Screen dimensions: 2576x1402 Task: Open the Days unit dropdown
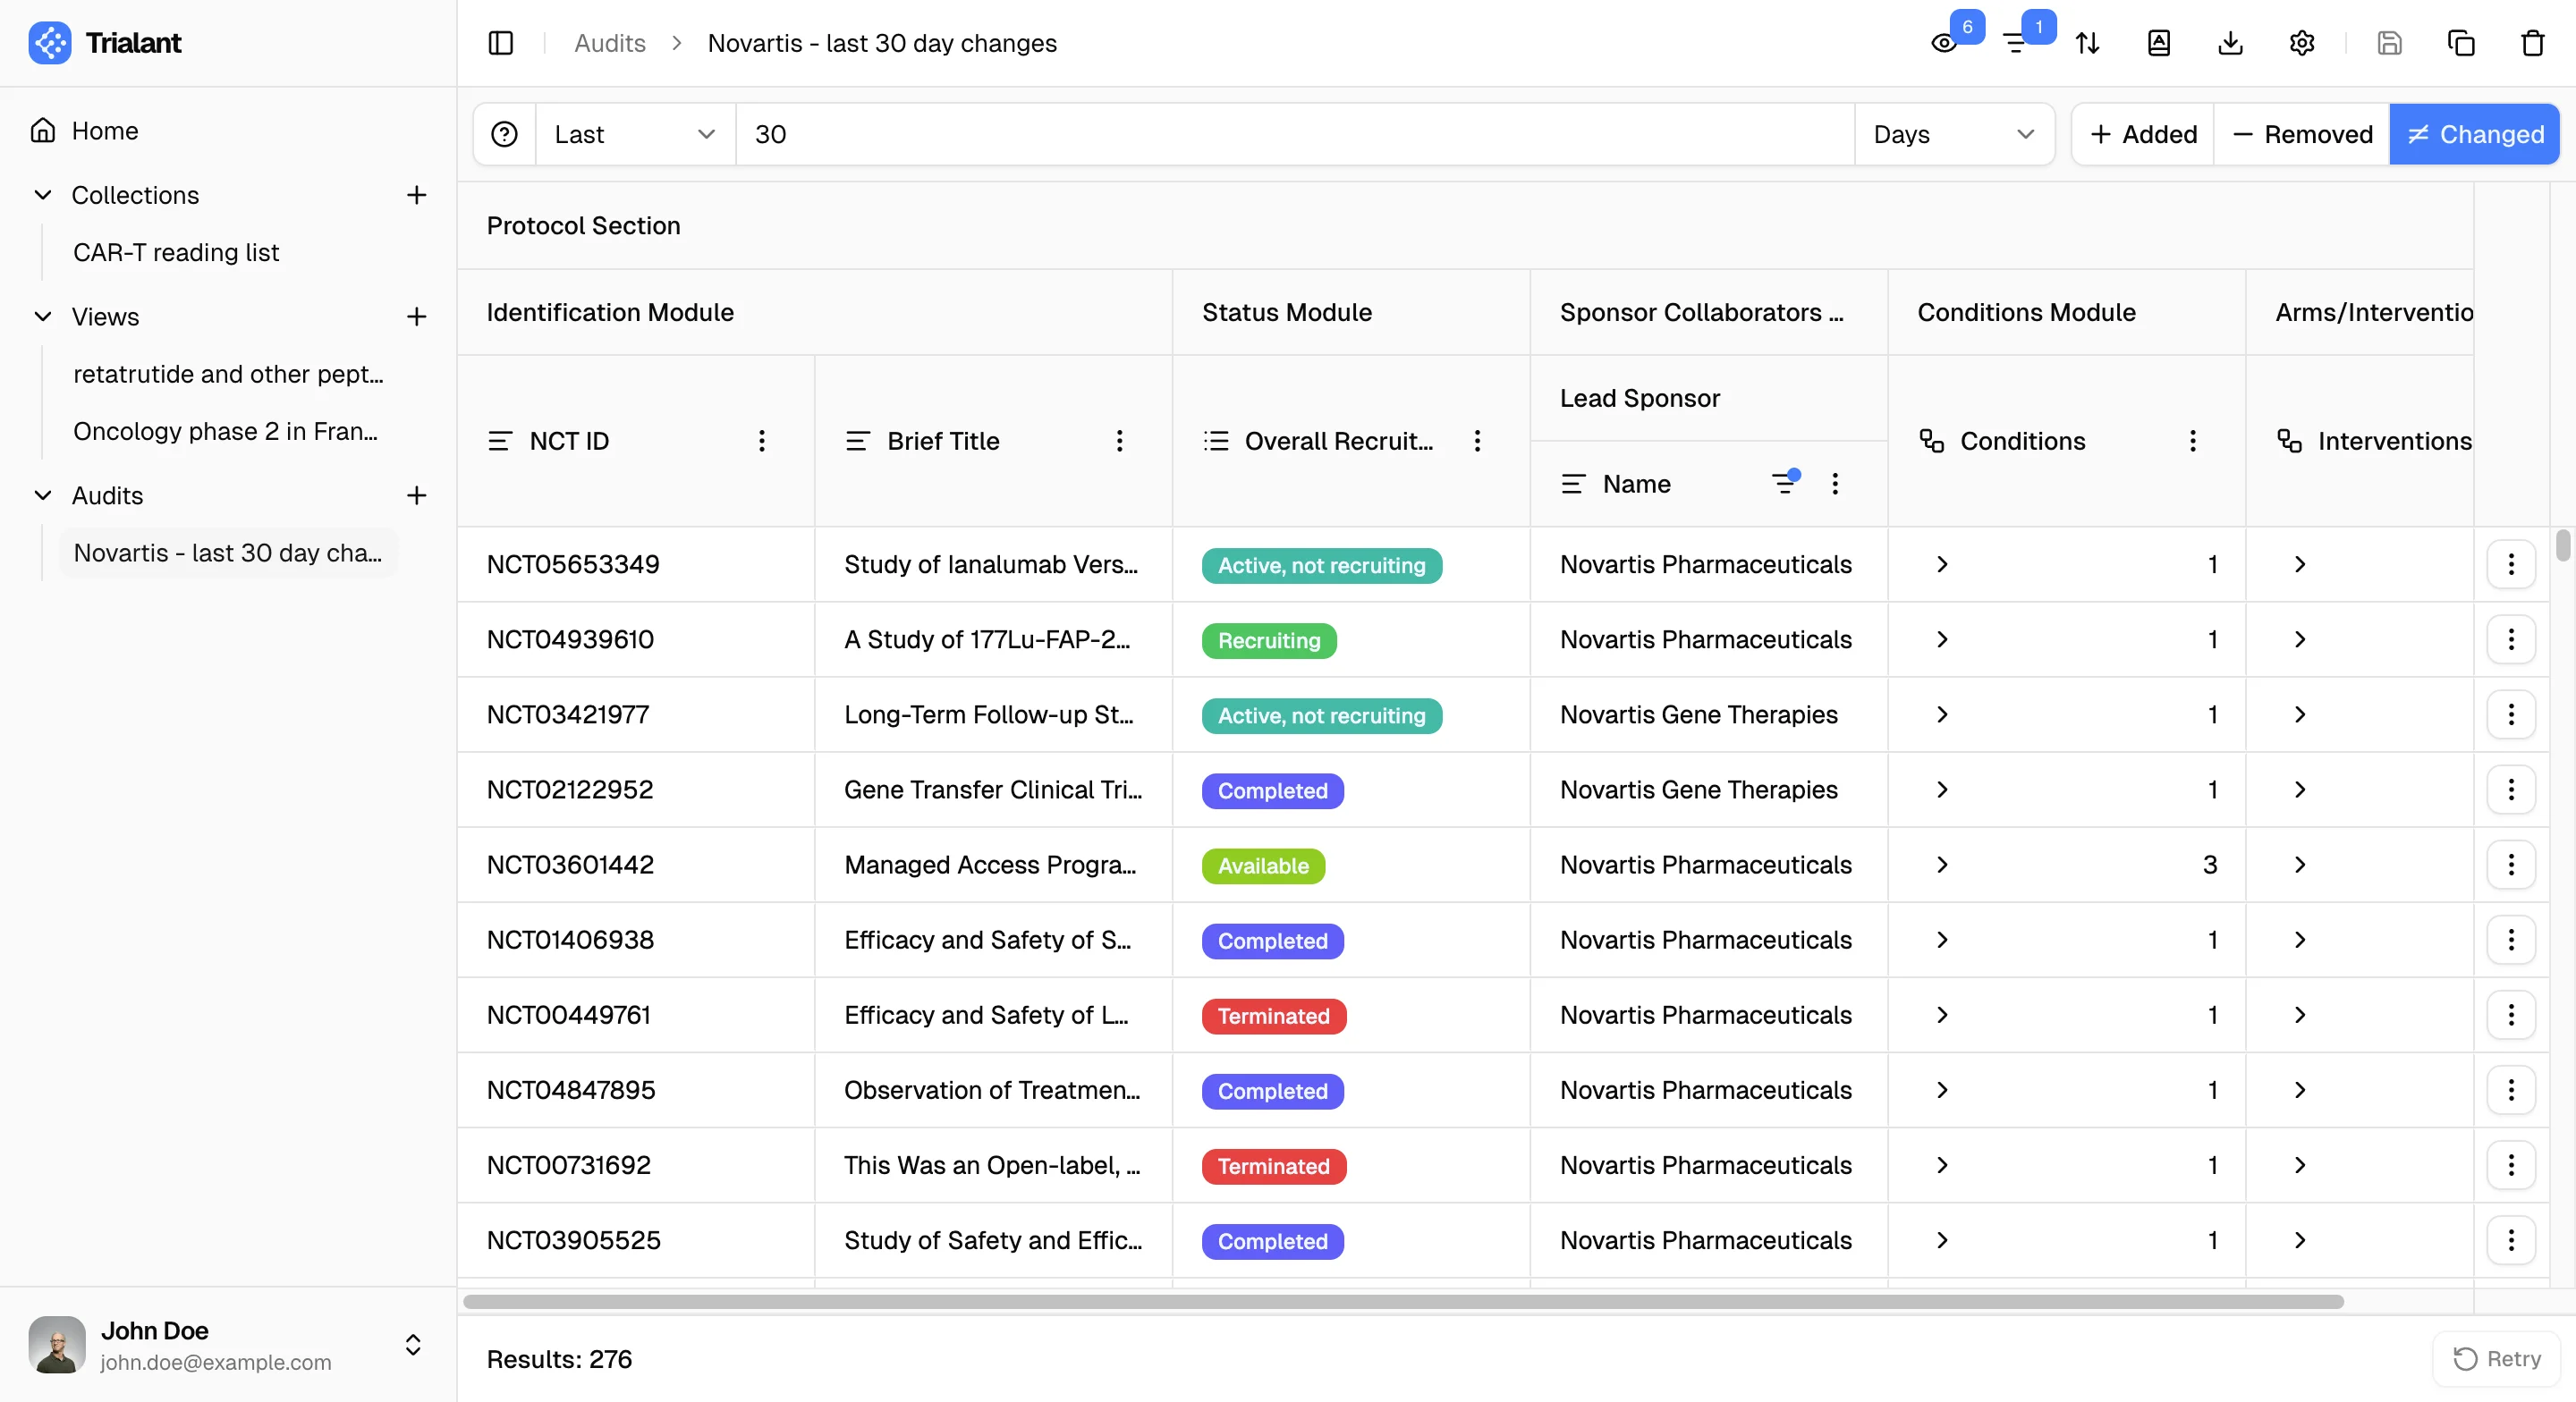pos(1954,134)
